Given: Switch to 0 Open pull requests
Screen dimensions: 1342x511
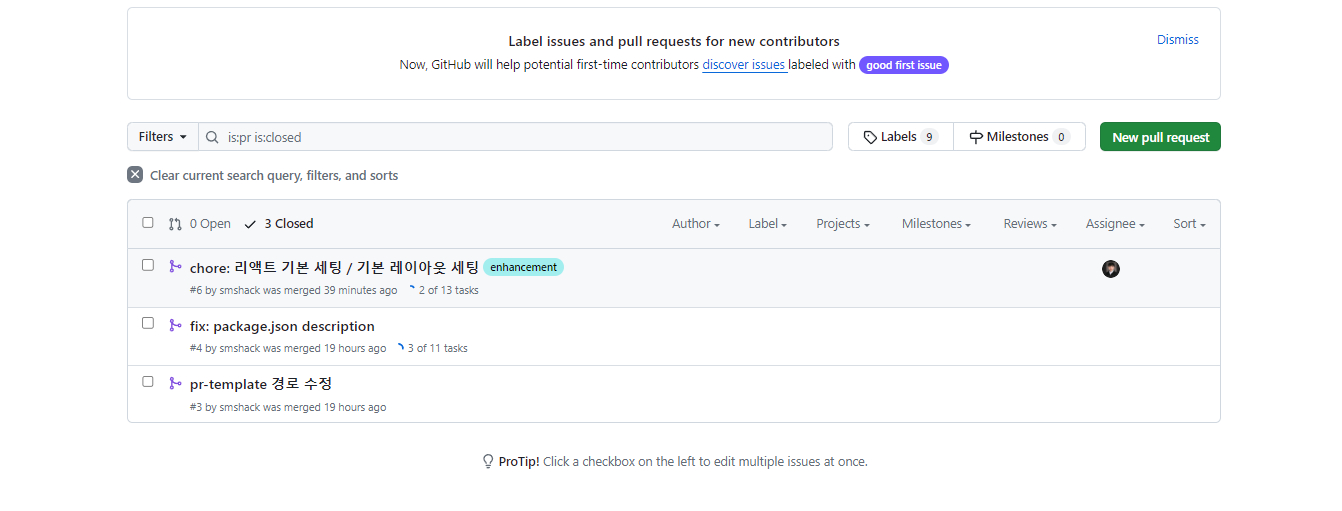Looking at the screenshot, I should click(x=200, y=224).
